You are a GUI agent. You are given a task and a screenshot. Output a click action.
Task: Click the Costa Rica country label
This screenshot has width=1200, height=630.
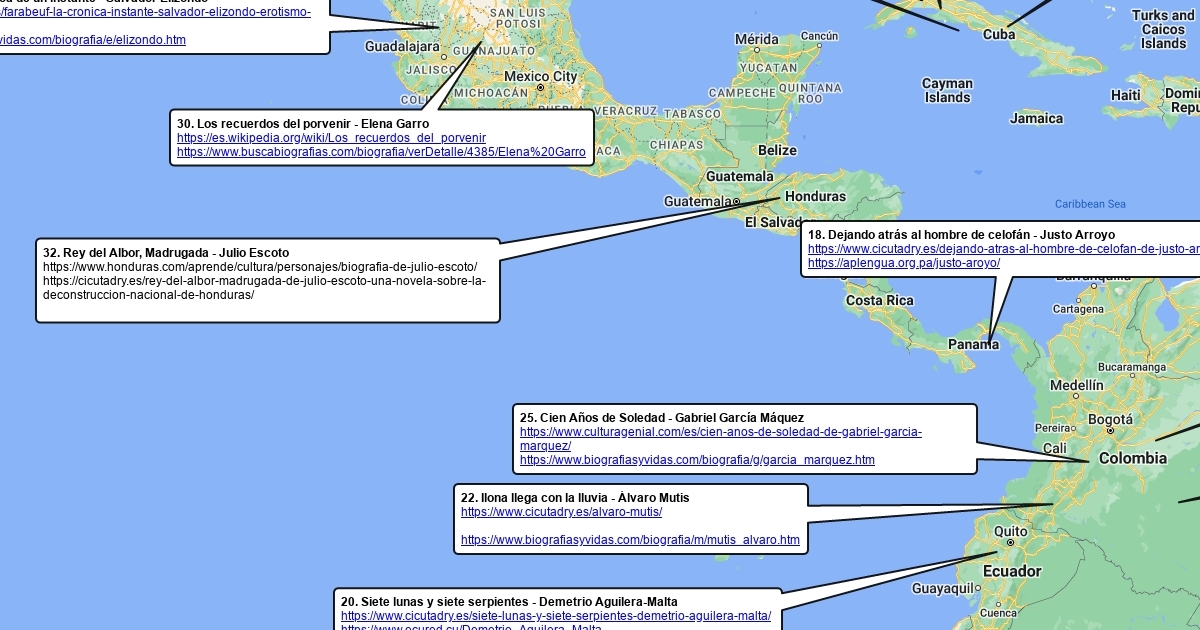pos(880,300)
